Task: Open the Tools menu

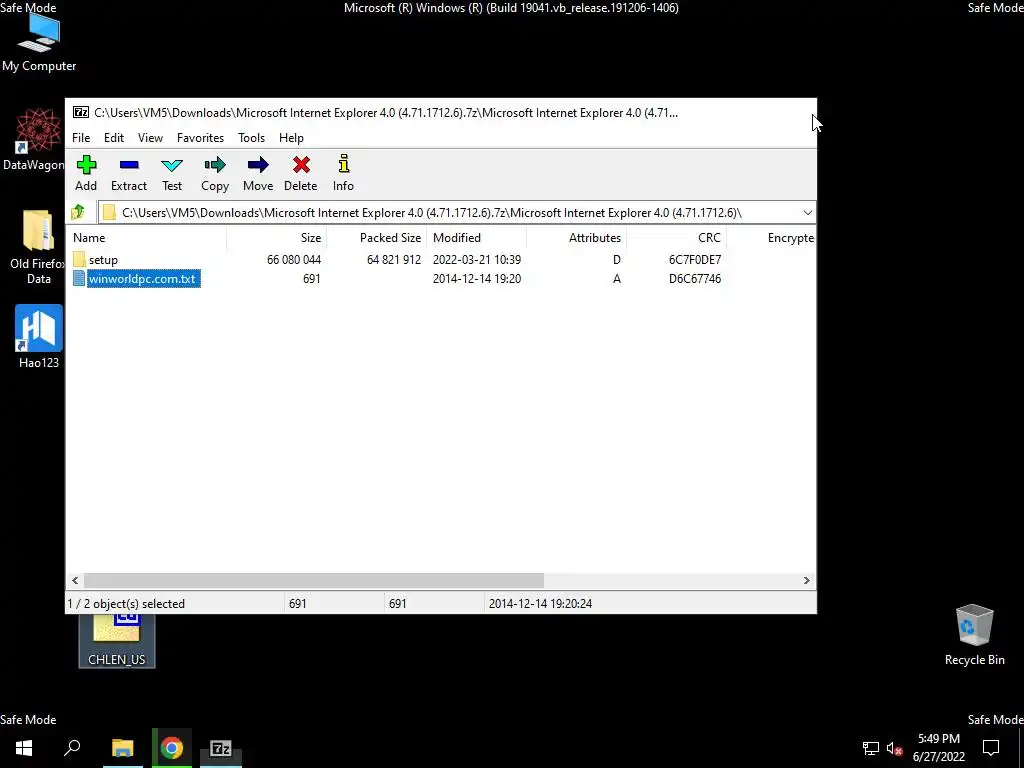Action: pyautogui.click(x=251, y=138)
